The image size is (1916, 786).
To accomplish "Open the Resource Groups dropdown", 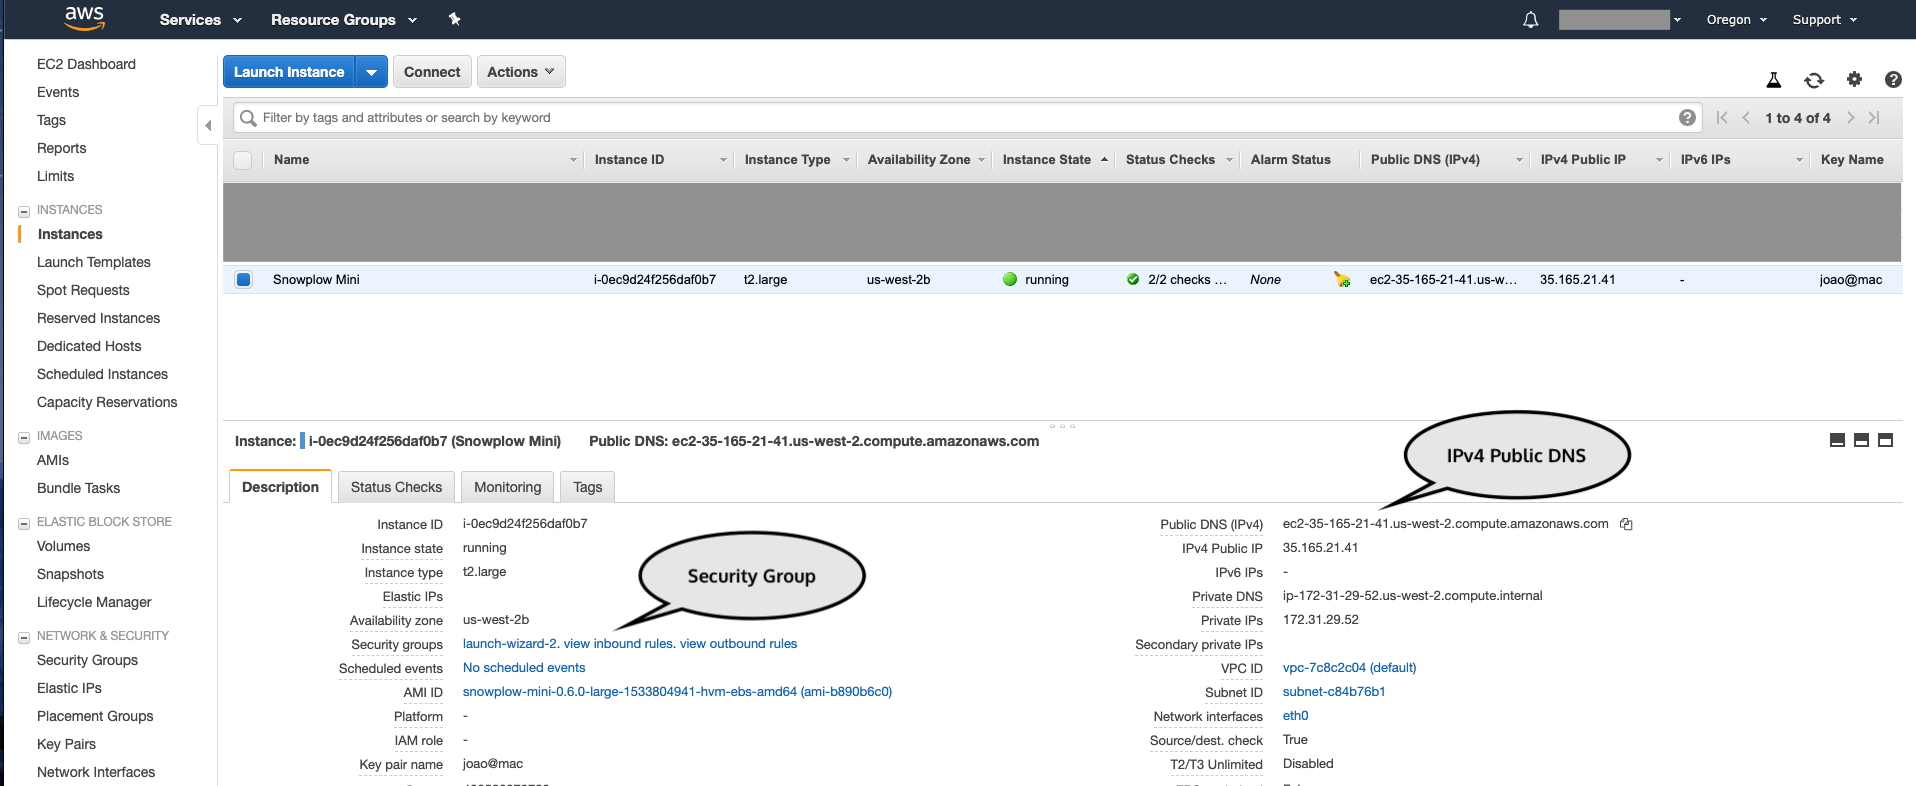I will pyautogui.click(x=344, y=20).
